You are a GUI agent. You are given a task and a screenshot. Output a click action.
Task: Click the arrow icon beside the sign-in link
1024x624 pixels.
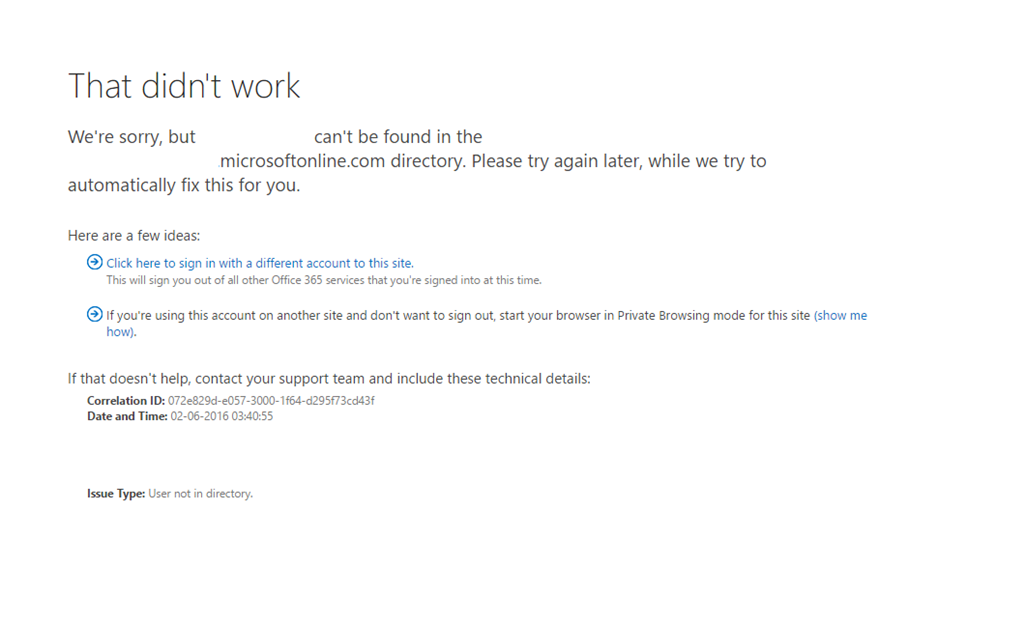[x=95, y=262]
